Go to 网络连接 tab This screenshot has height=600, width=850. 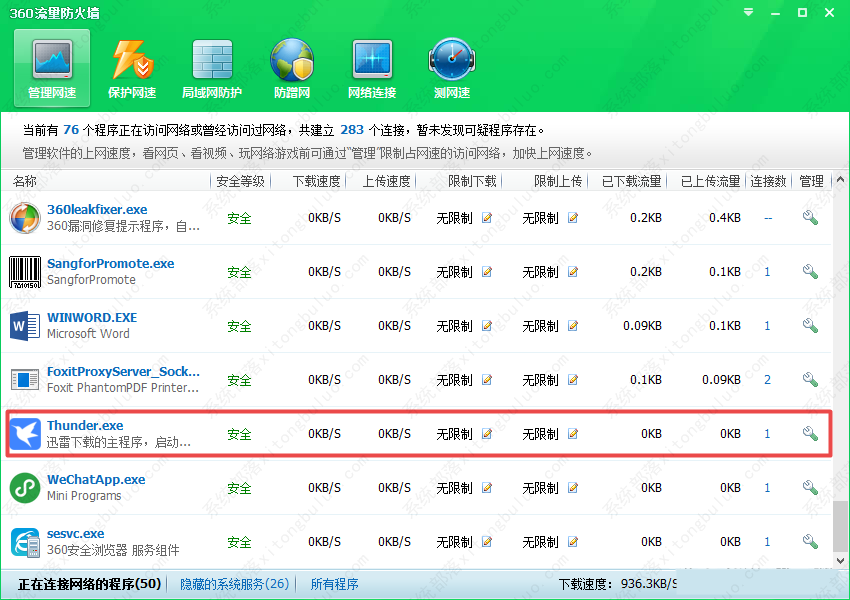coord(372,68)
